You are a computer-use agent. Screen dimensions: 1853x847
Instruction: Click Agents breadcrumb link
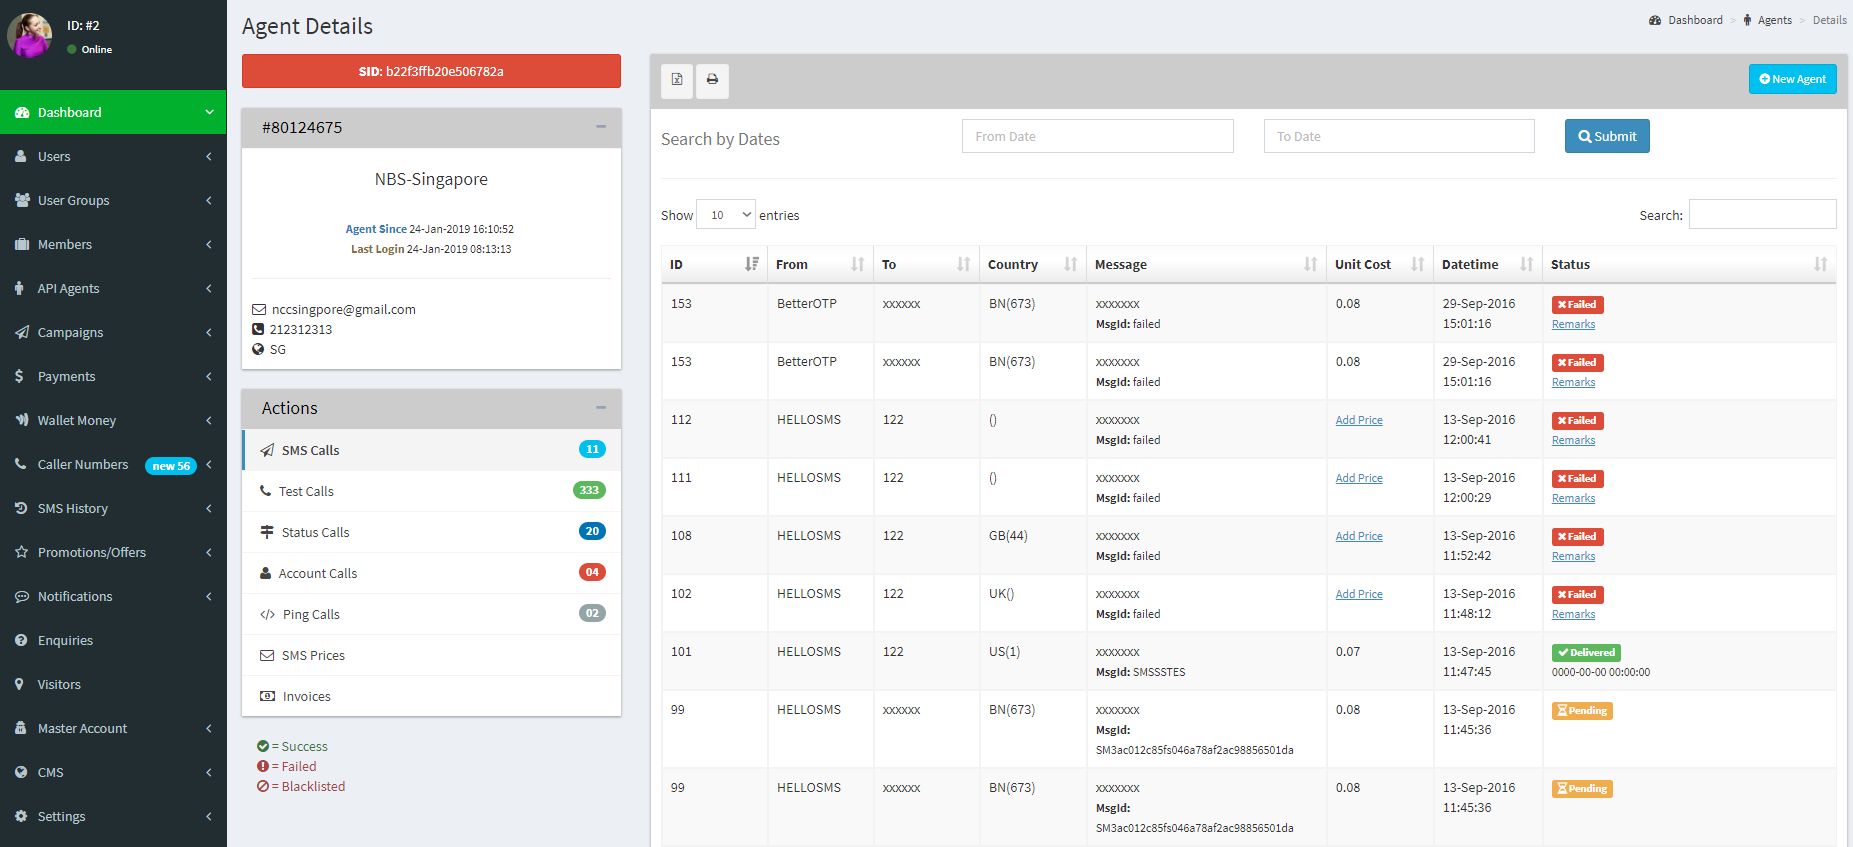click(1768, 20)
